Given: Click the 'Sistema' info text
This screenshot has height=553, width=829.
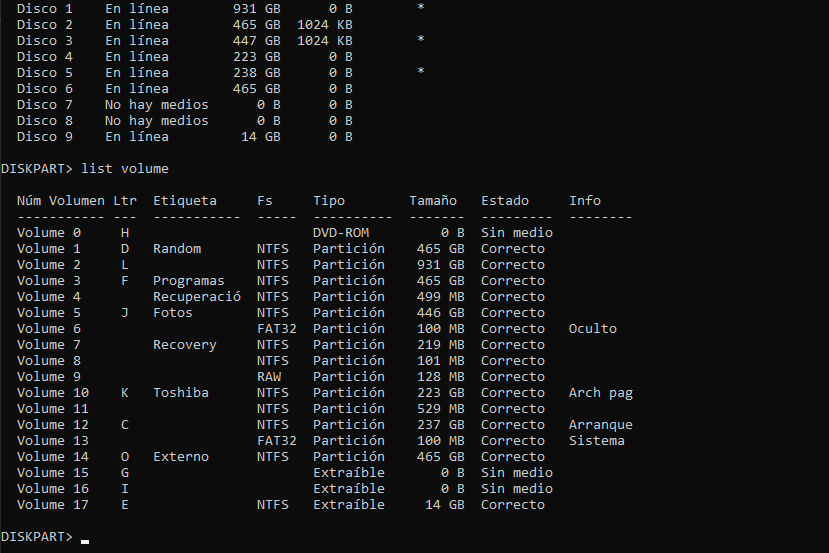Looking at the screenshot, I should [x=597, y=440].
